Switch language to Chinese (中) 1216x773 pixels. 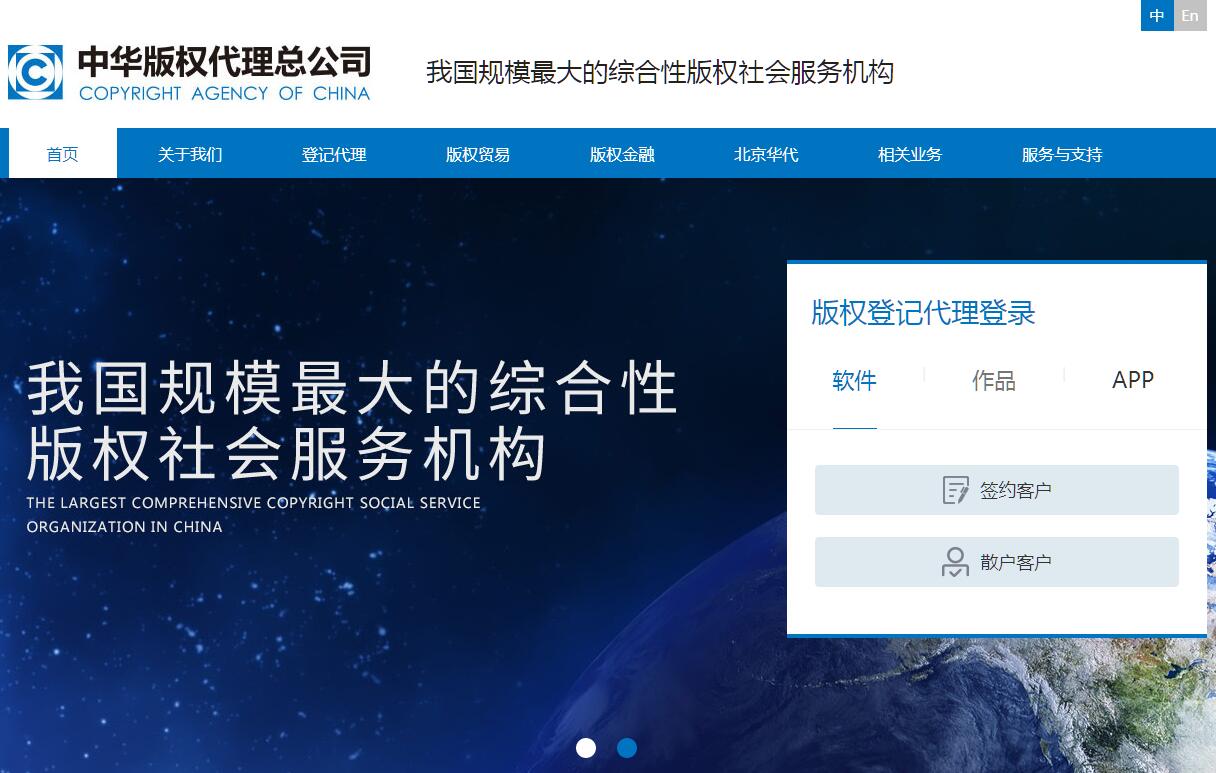tap(1157, 15)
